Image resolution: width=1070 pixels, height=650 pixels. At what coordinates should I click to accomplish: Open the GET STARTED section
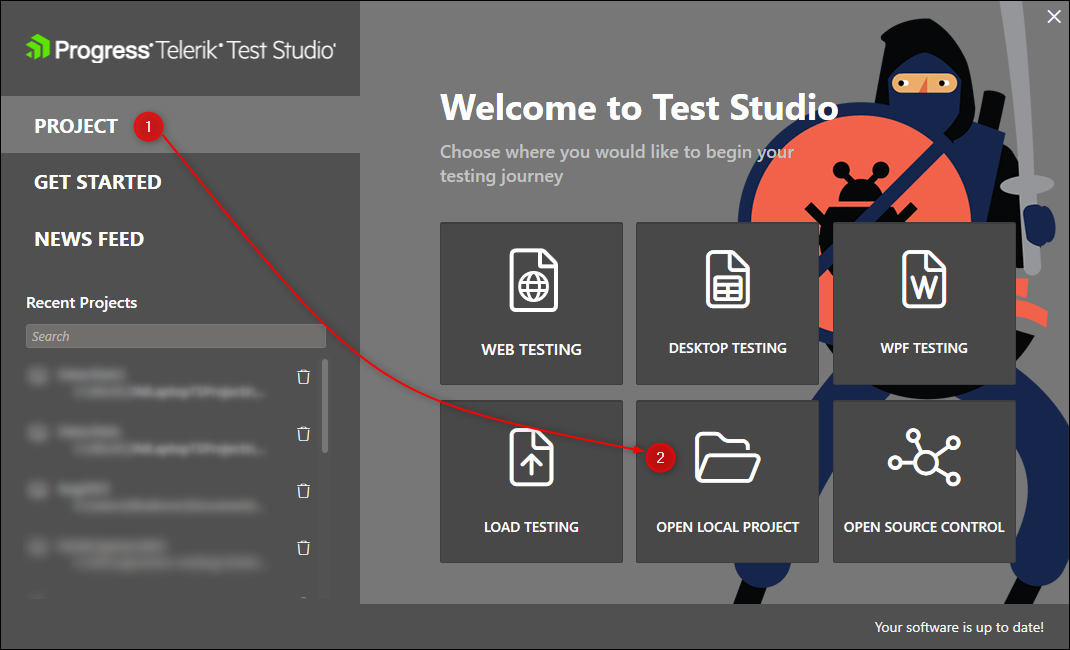98,182
